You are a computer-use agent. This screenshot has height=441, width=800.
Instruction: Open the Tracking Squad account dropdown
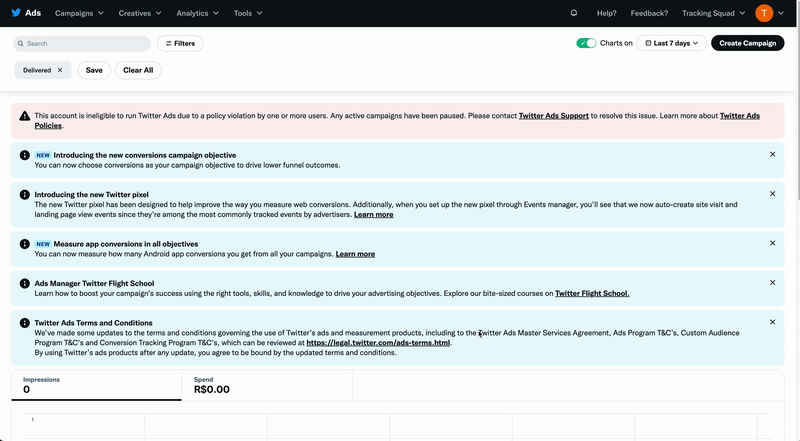pos(713,13)
